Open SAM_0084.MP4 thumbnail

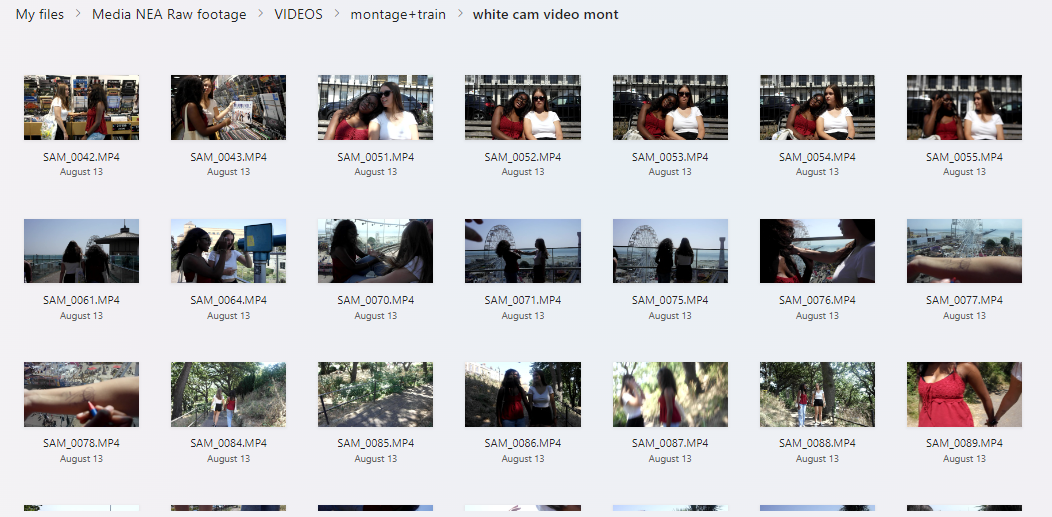coord(228,394)
